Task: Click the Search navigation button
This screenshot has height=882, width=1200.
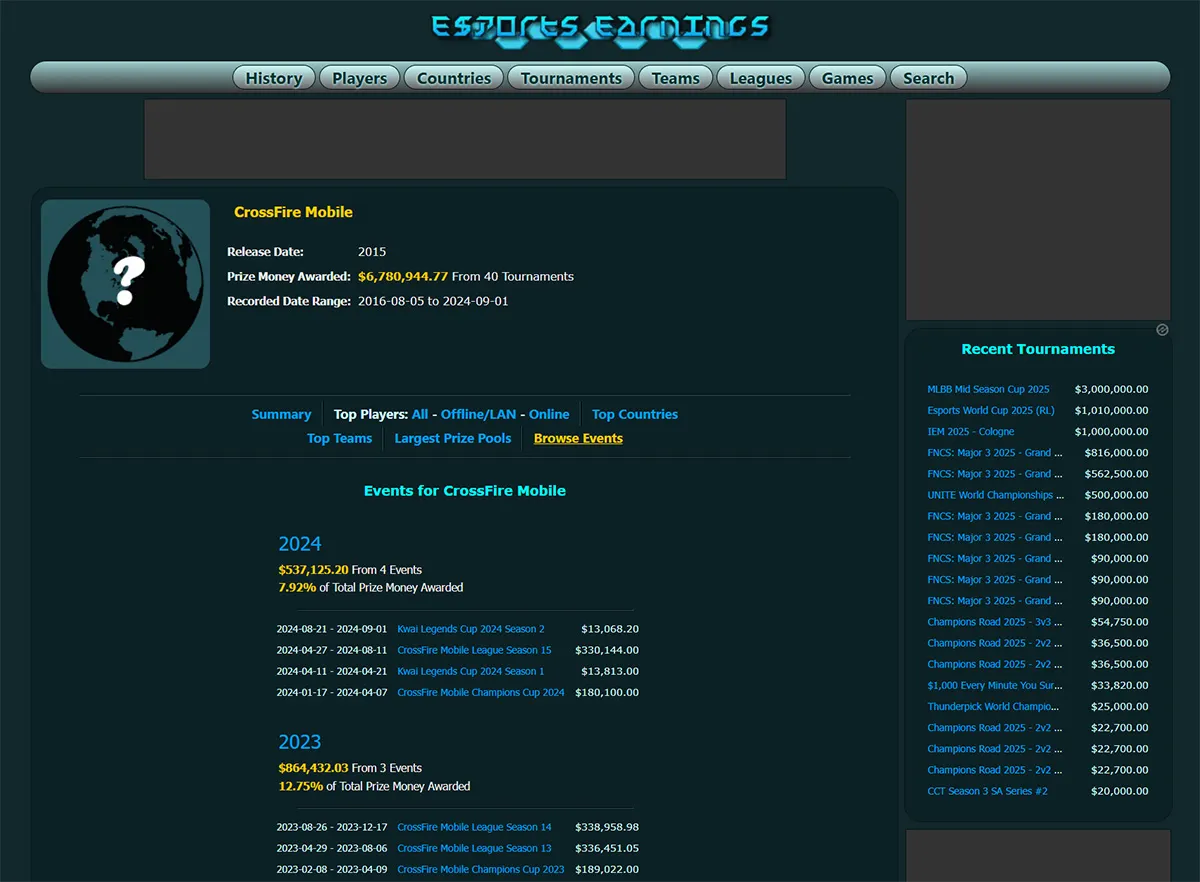Action: pyautogui.click(x=928, y=78)
